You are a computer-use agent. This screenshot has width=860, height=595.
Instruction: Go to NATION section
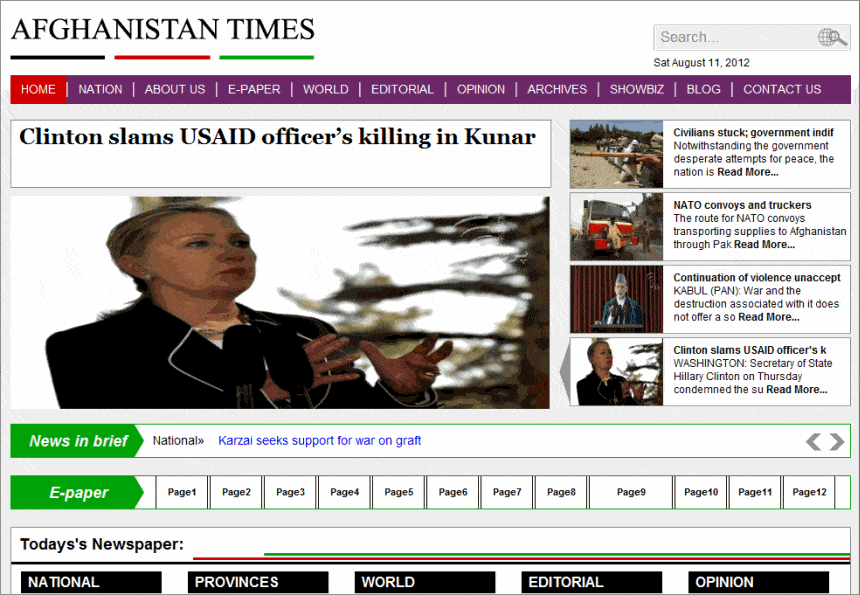tap(100, 89)
